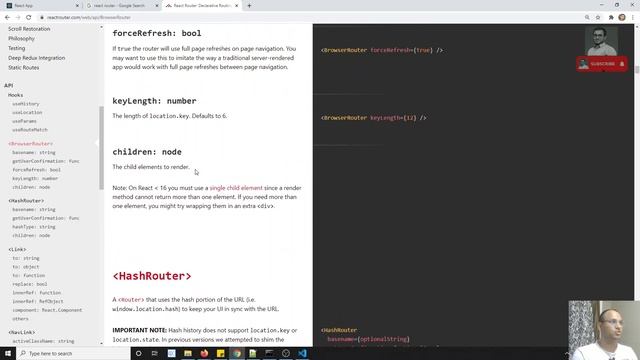Open the Chrome profile avatar
The width and height of the screenshot is (640, 360).
[x=622, y=18]
